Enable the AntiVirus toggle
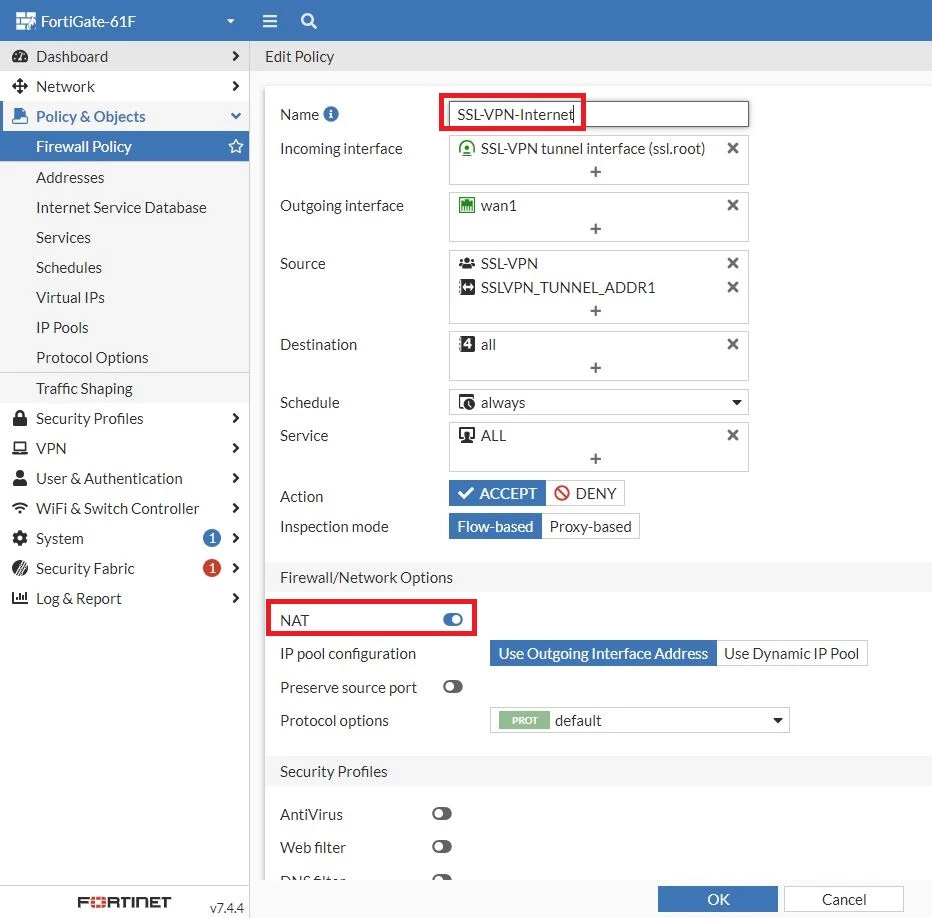Viewport: 932px width, 918px height. (442, 813)
